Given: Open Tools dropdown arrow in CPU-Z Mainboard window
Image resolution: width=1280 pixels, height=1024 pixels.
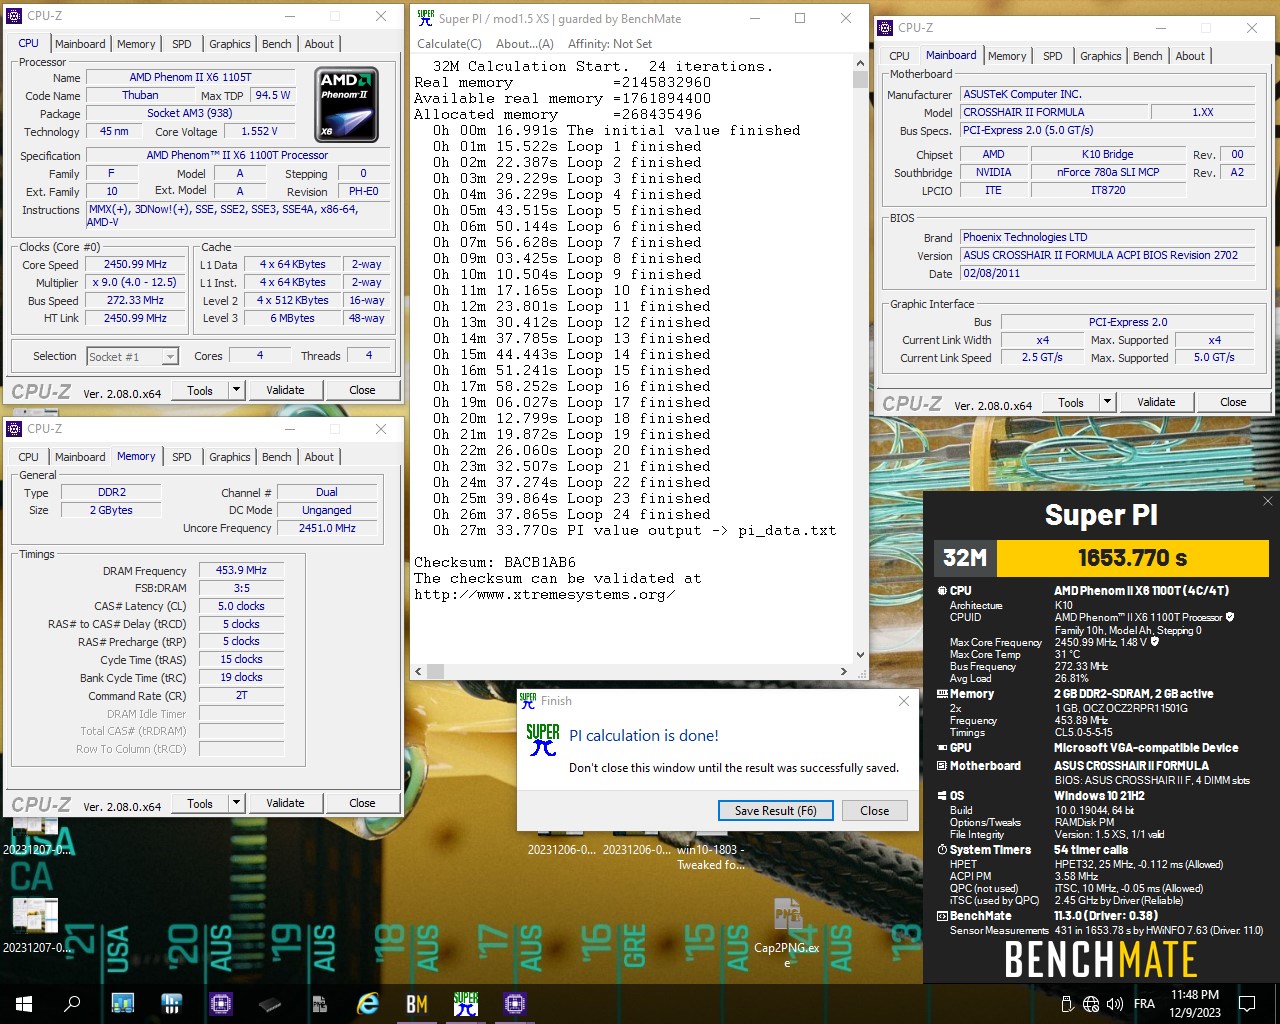Looking at the screenshot, I should pos(1107,402).
